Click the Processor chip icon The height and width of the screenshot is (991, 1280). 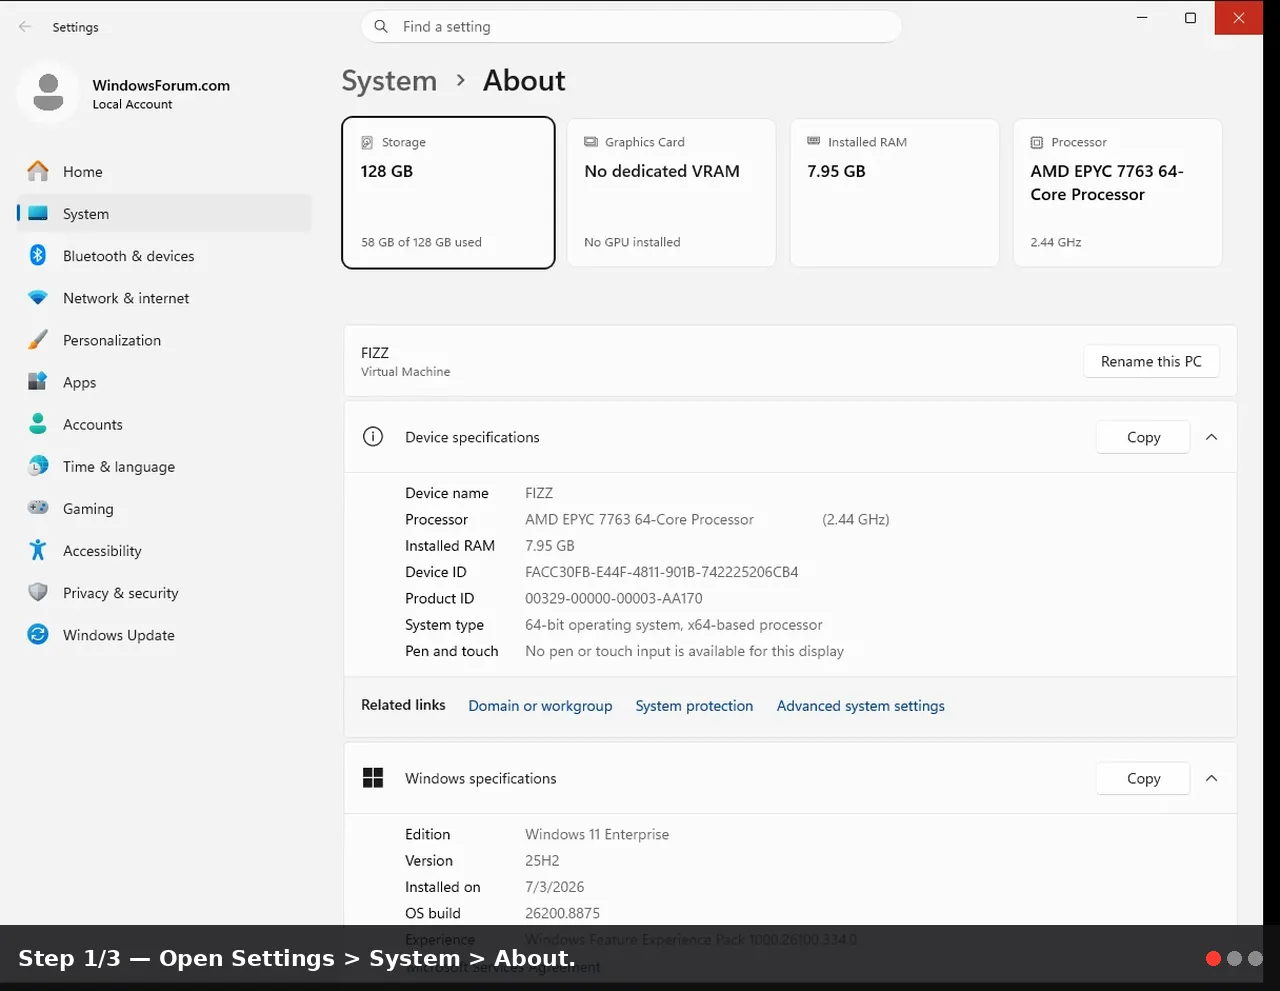click(1037, 142)
